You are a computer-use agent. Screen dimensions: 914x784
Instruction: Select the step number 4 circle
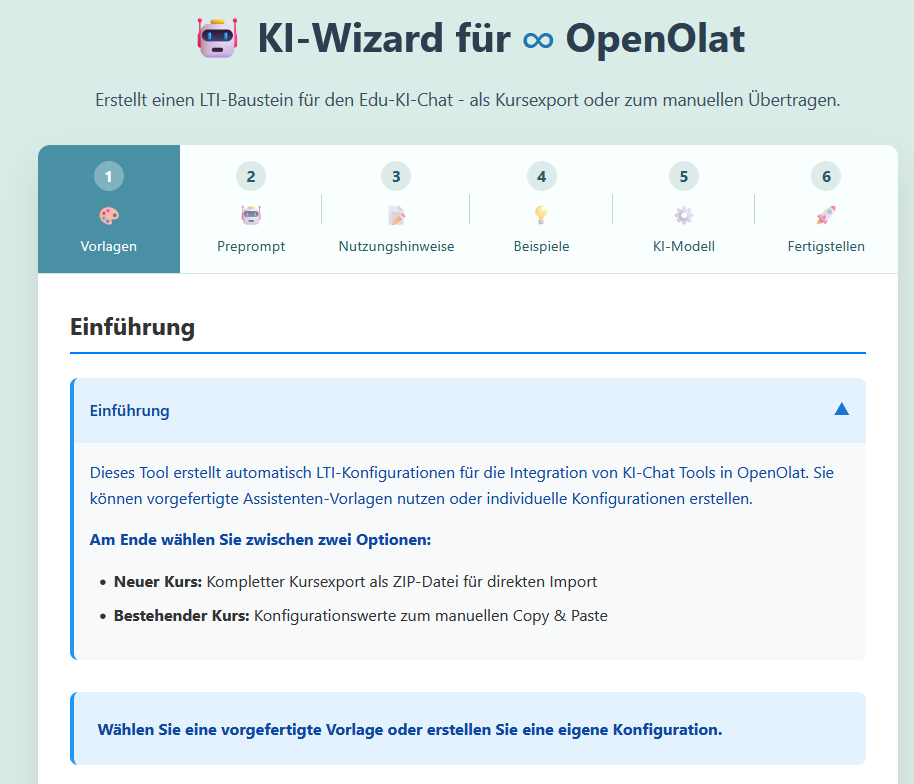tap(541, 177)
